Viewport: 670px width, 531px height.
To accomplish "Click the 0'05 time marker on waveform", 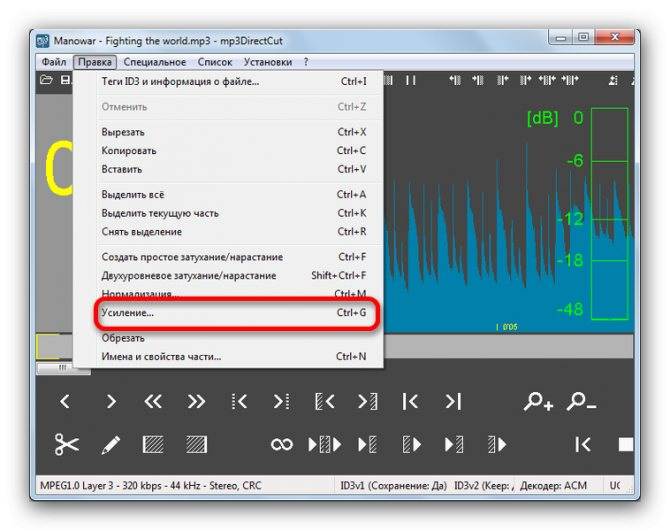I will point(507,327).
